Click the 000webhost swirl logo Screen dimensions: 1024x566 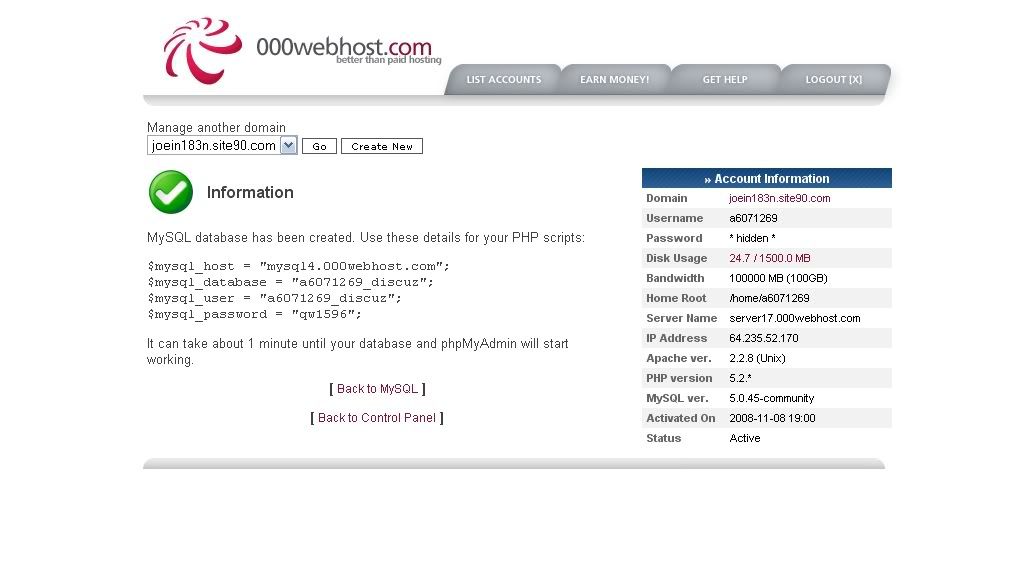click(202, 50)
